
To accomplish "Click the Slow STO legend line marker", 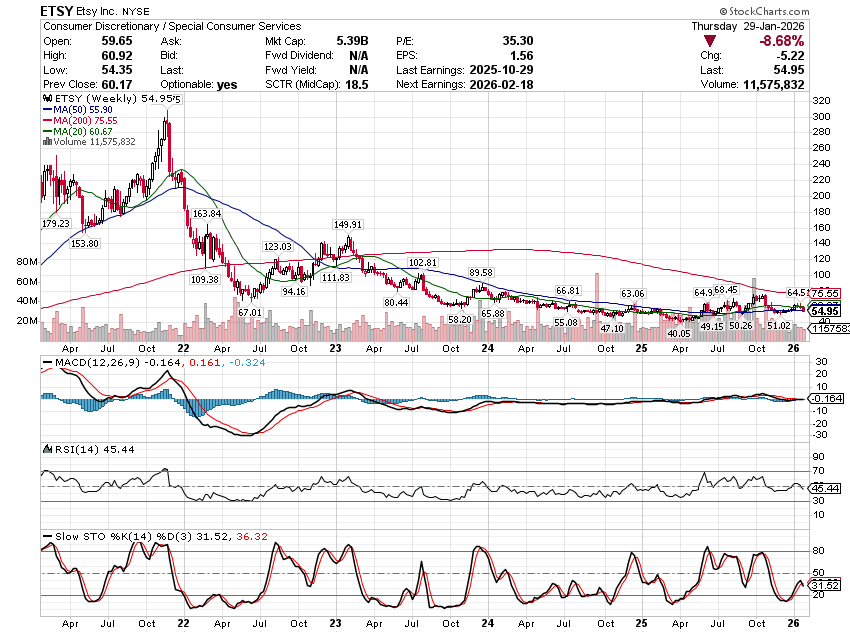I will [46, 538].
